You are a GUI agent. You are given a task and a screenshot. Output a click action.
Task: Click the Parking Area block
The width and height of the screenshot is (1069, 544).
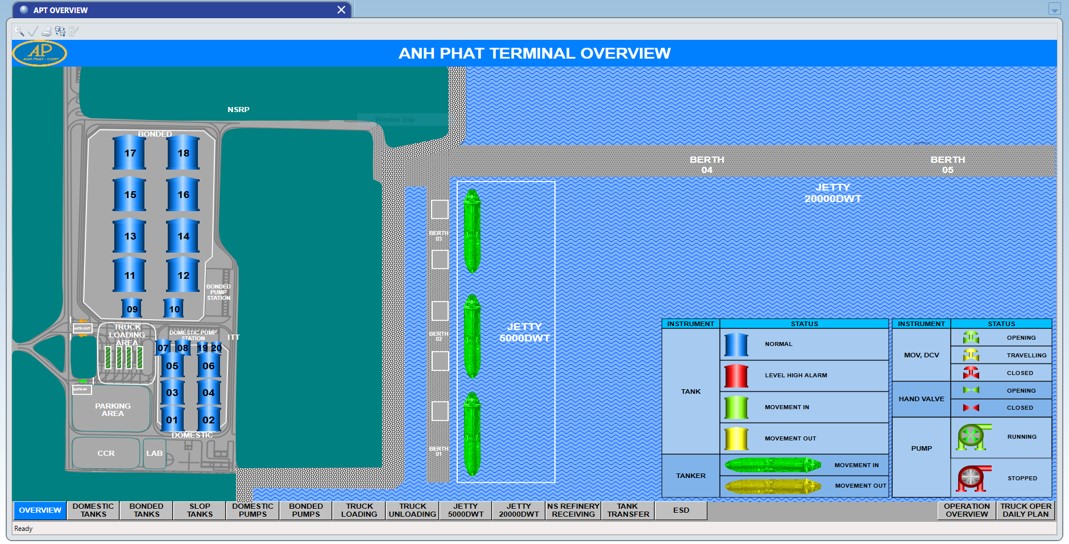click(x=112, y=409)
